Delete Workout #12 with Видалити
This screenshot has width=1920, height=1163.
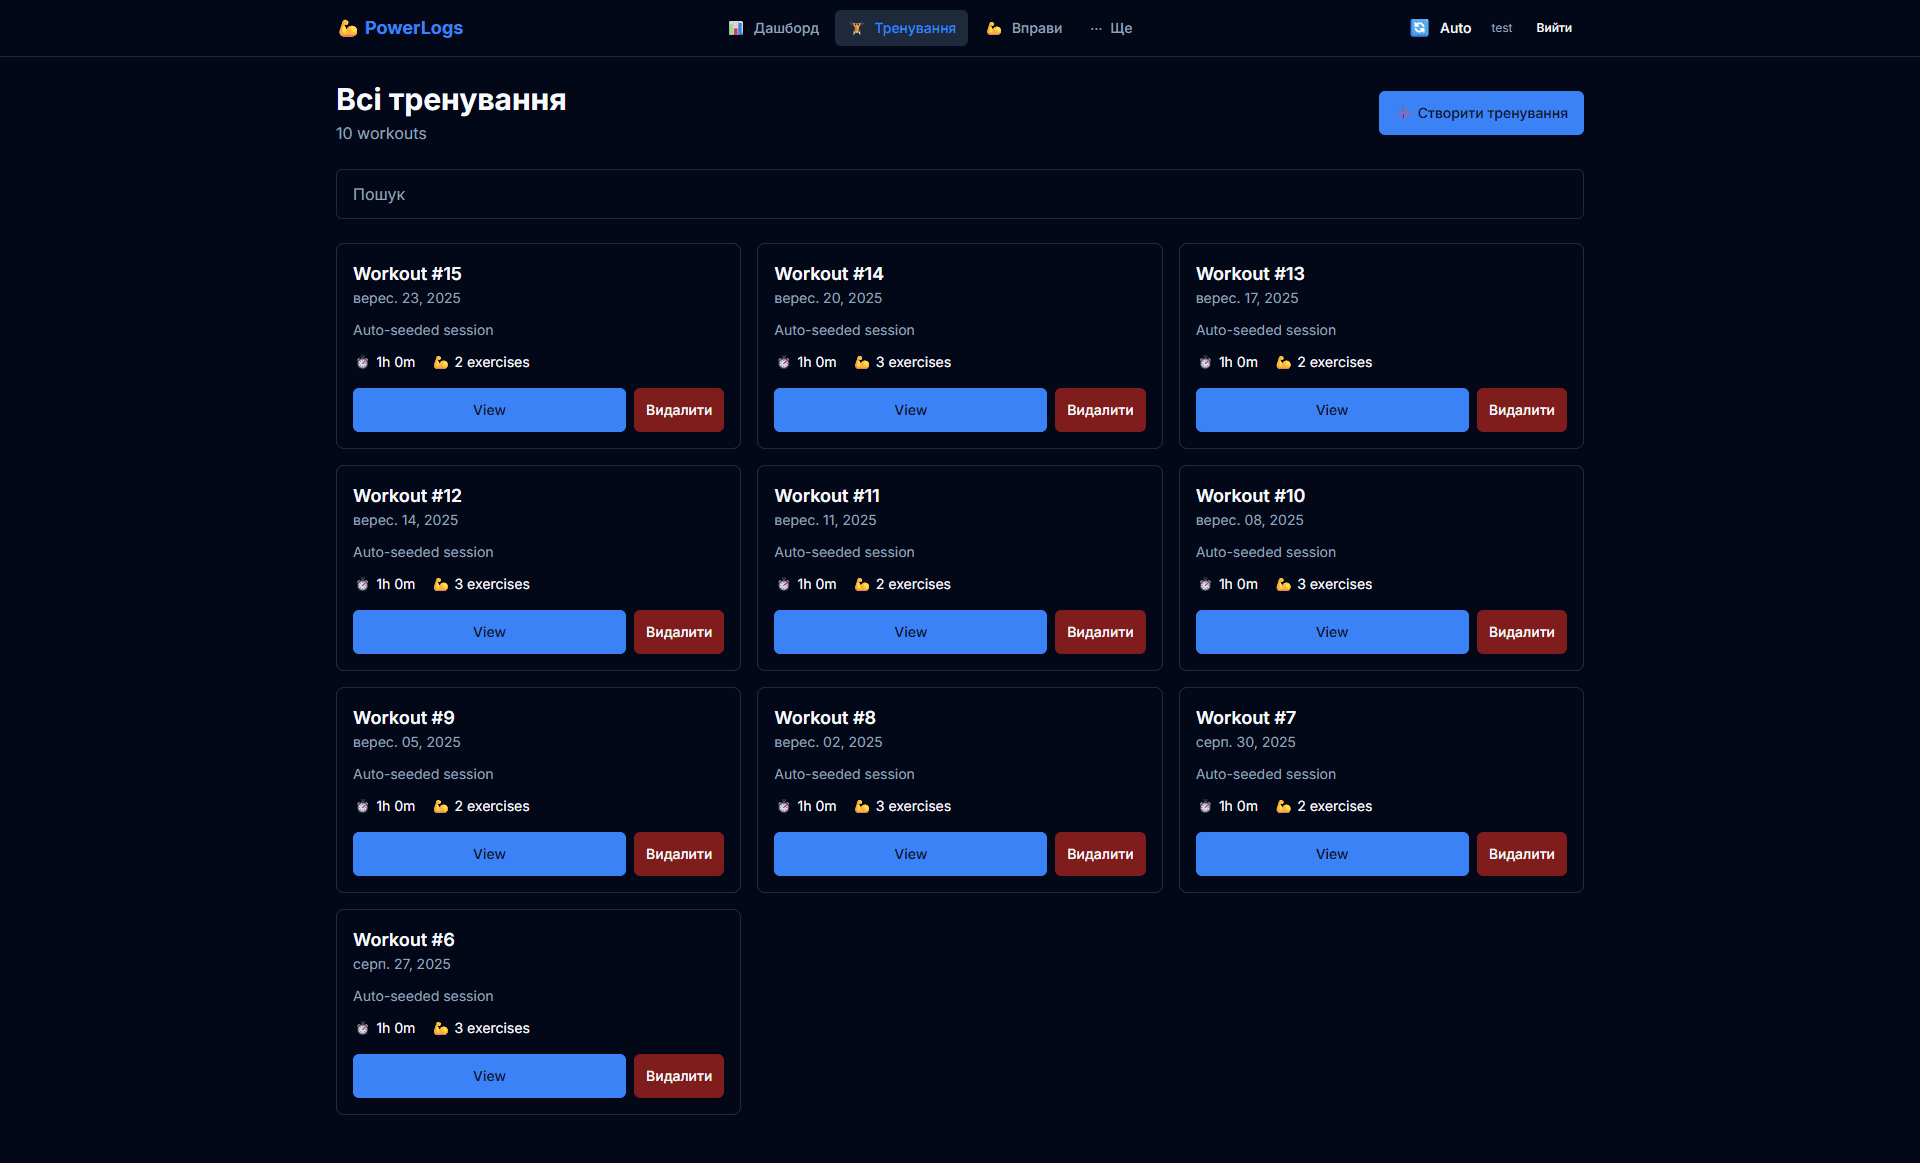[x=678, y=632]
